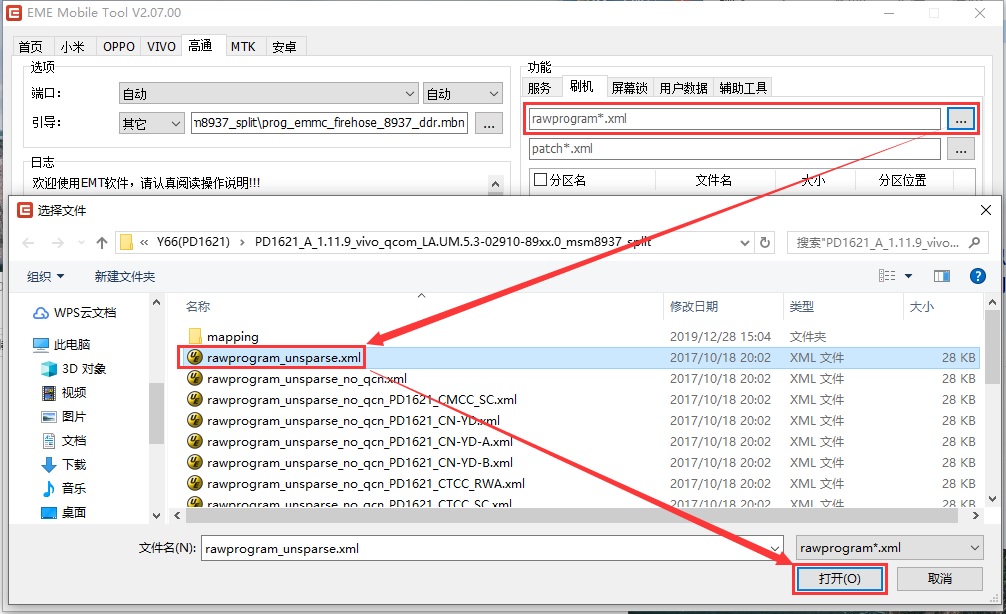Select the 音乐 folder in sidebar
The image size is (1006, 614).
pyautogui.click(x=73, y=488)
